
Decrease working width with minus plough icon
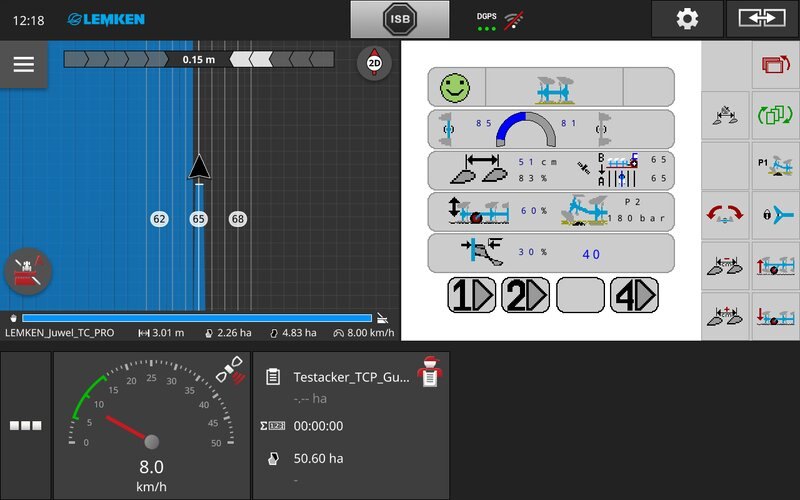pos(725,265)
